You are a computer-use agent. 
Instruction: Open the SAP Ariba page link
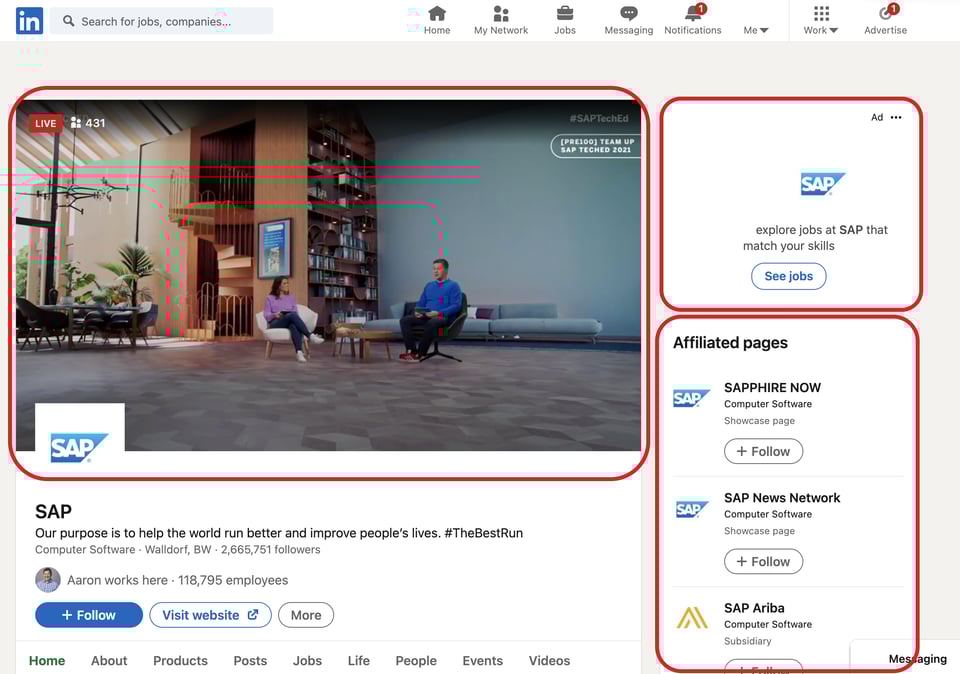[754, 608]
